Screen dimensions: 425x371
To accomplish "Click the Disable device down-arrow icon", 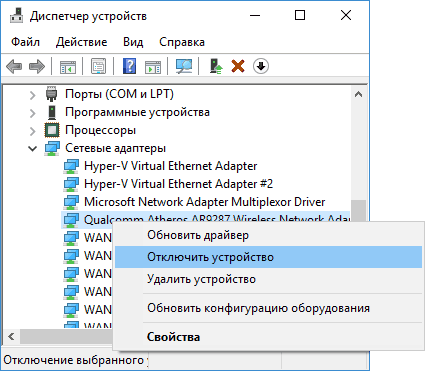I will coord(261,66).
